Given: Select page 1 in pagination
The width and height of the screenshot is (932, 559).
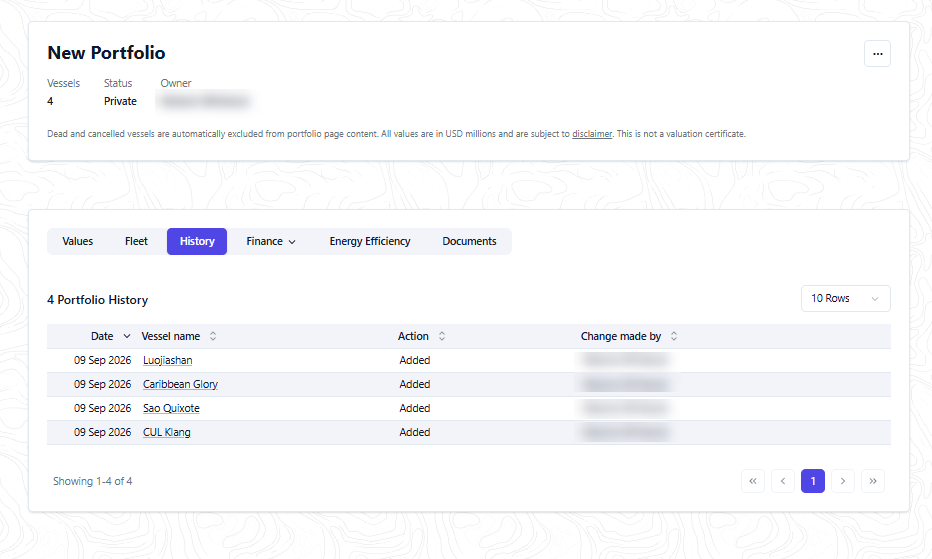Looking at the screenshot, I should 813,481.
